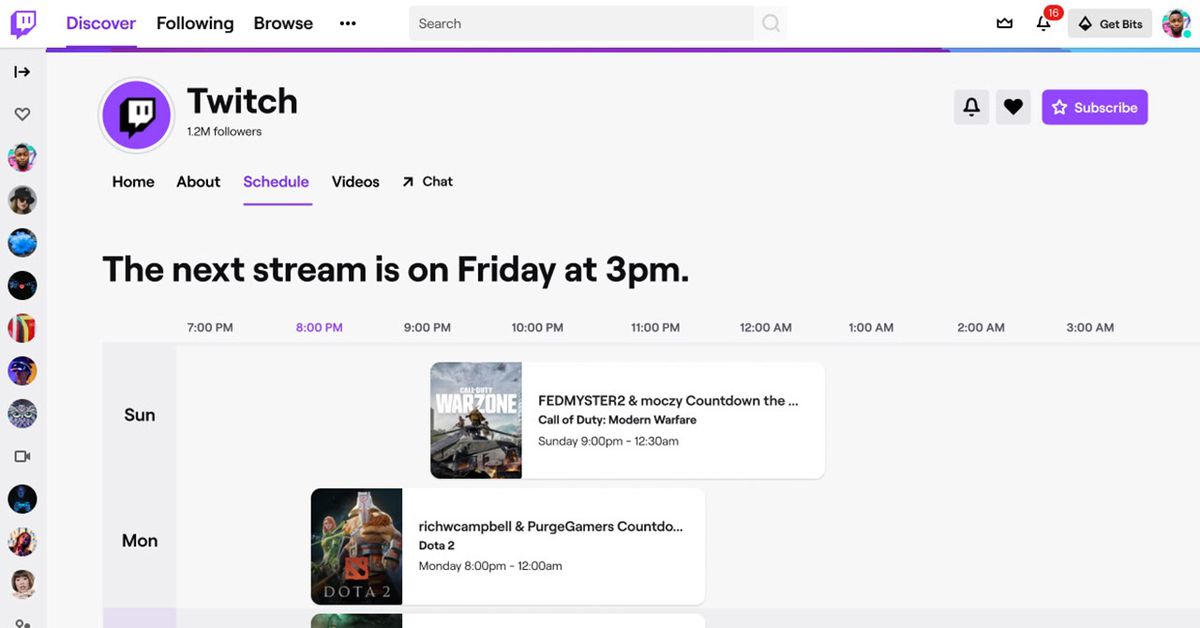Click the Warzone game thumbnail
Screen dimensions: 1200x628
pyautogui.click(x=476, y=420)
